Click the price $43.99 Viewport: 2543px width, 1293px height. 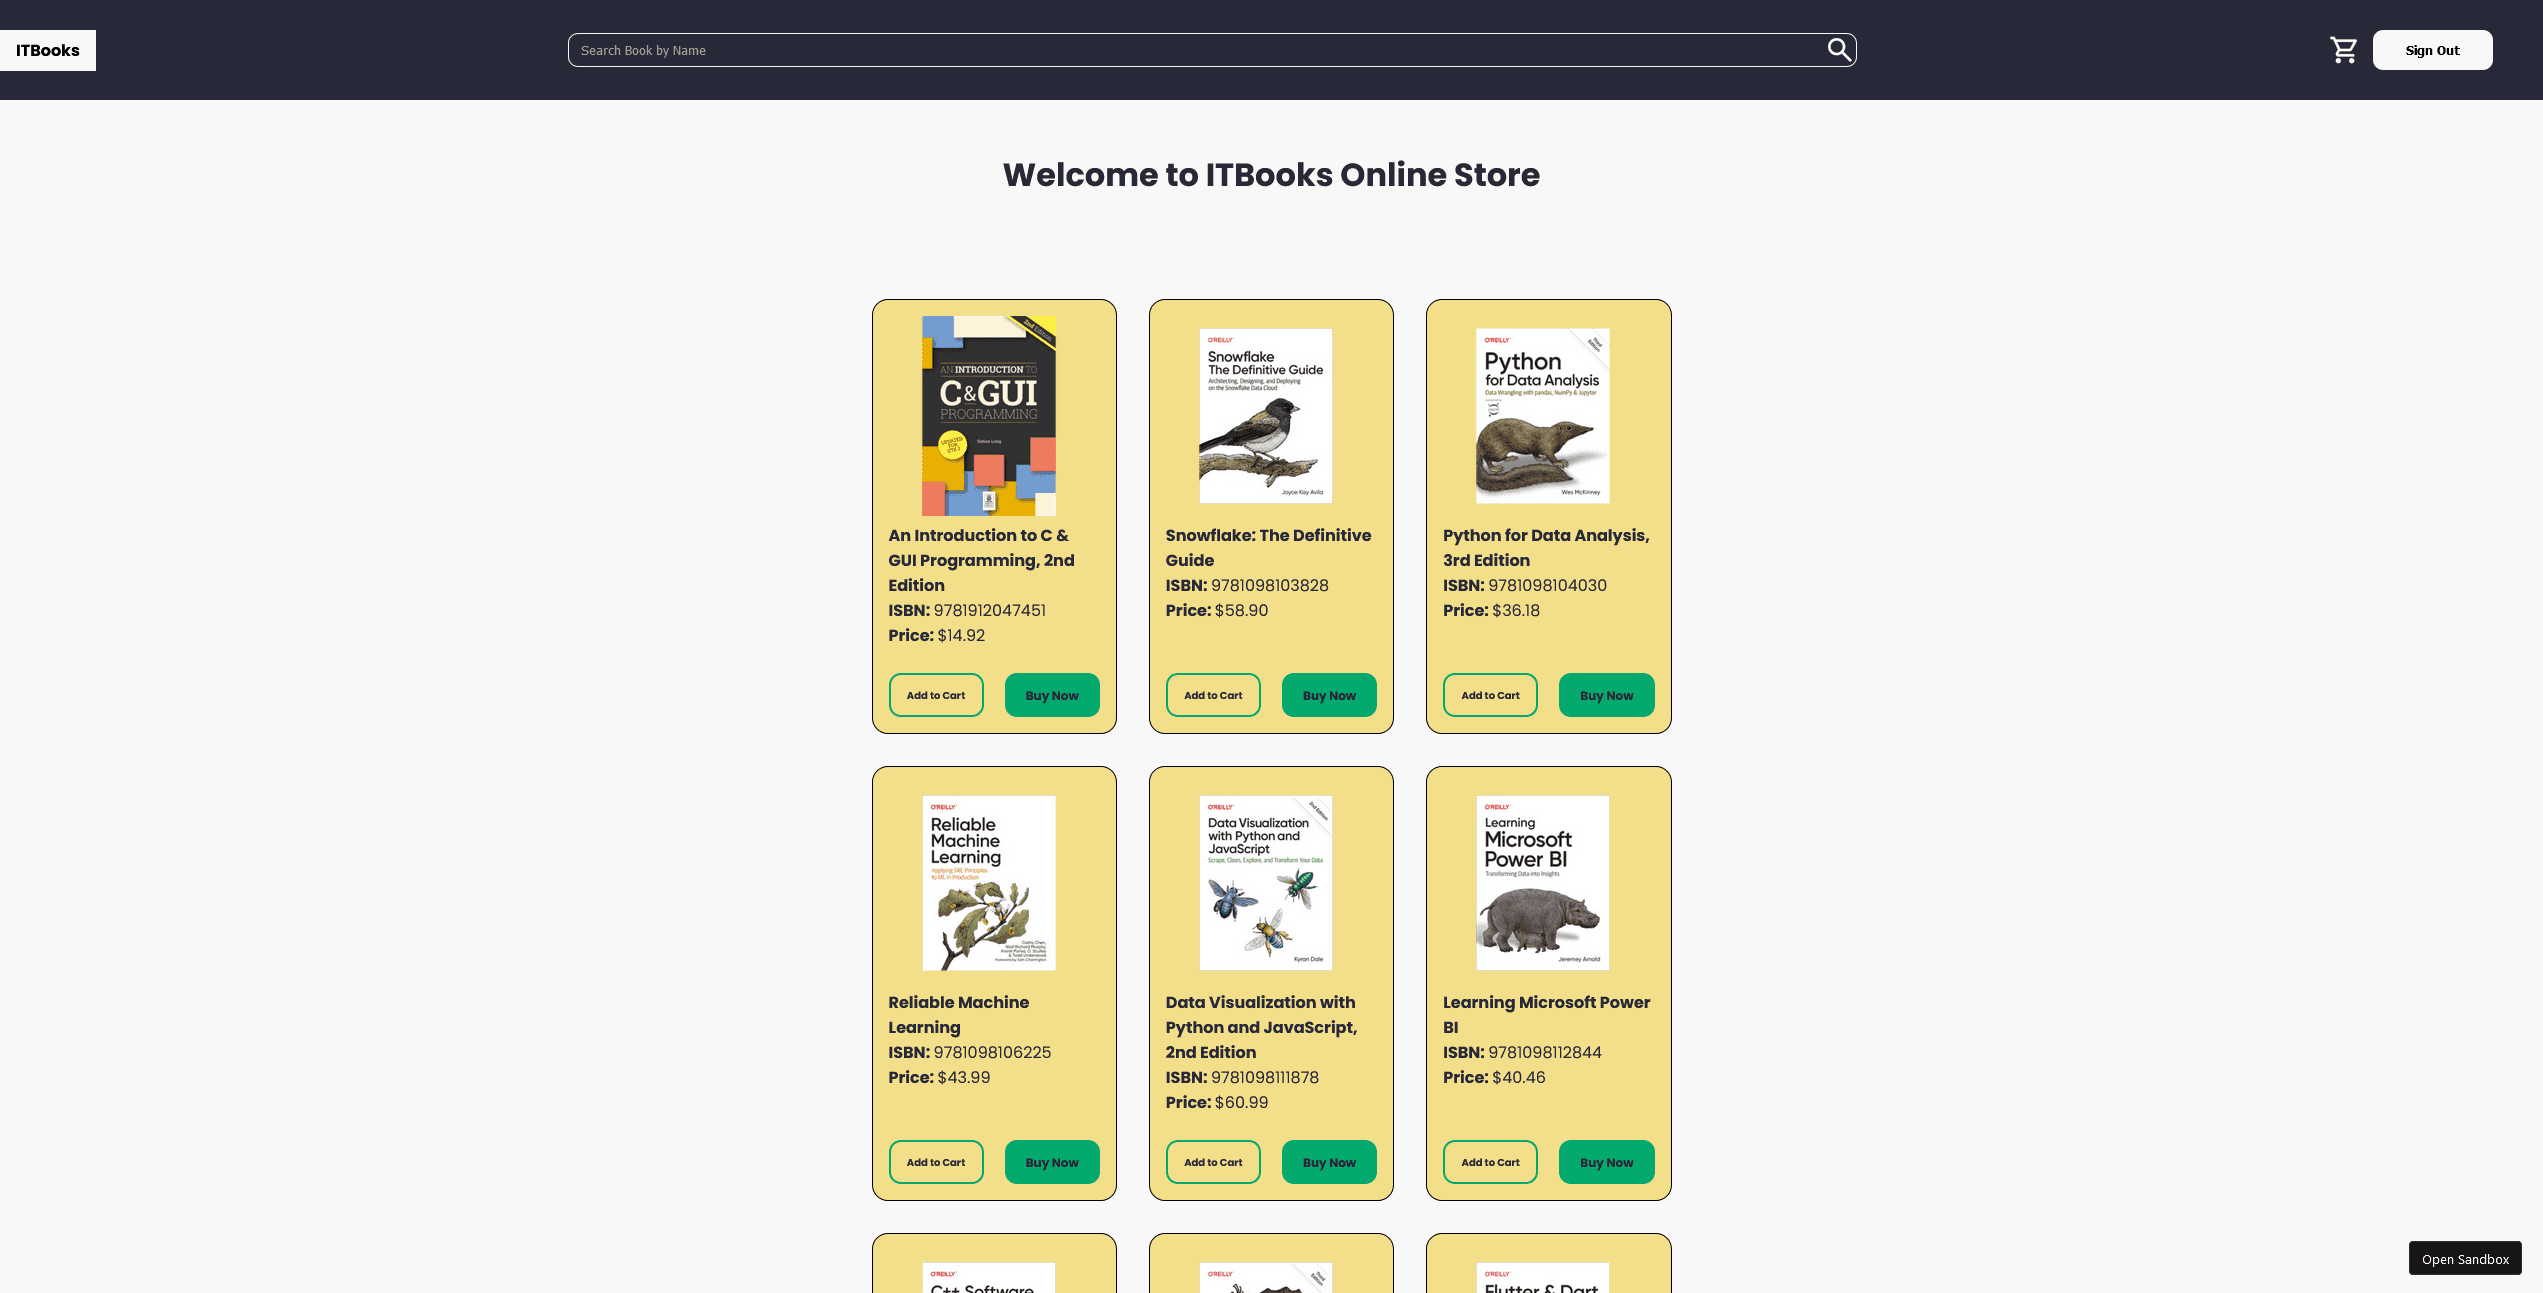(x=964, y=1077)
